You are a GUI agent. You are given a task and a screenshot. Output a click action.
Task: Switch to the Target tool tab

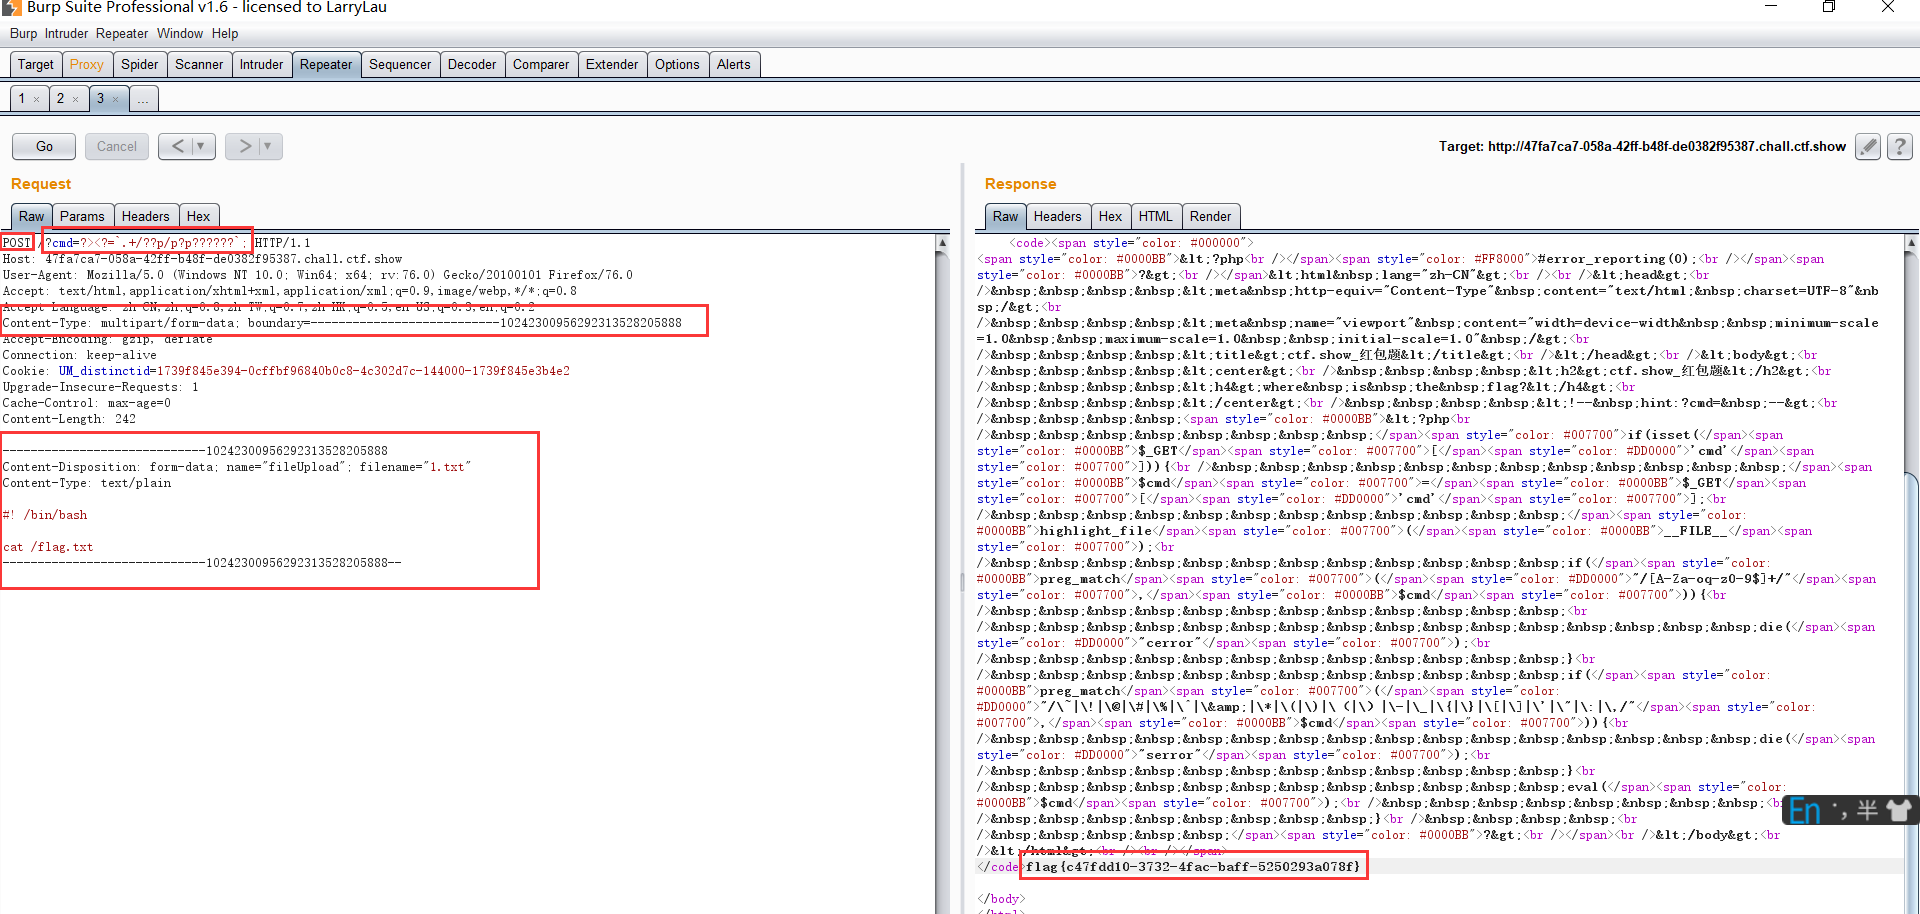tap(36, 64)
